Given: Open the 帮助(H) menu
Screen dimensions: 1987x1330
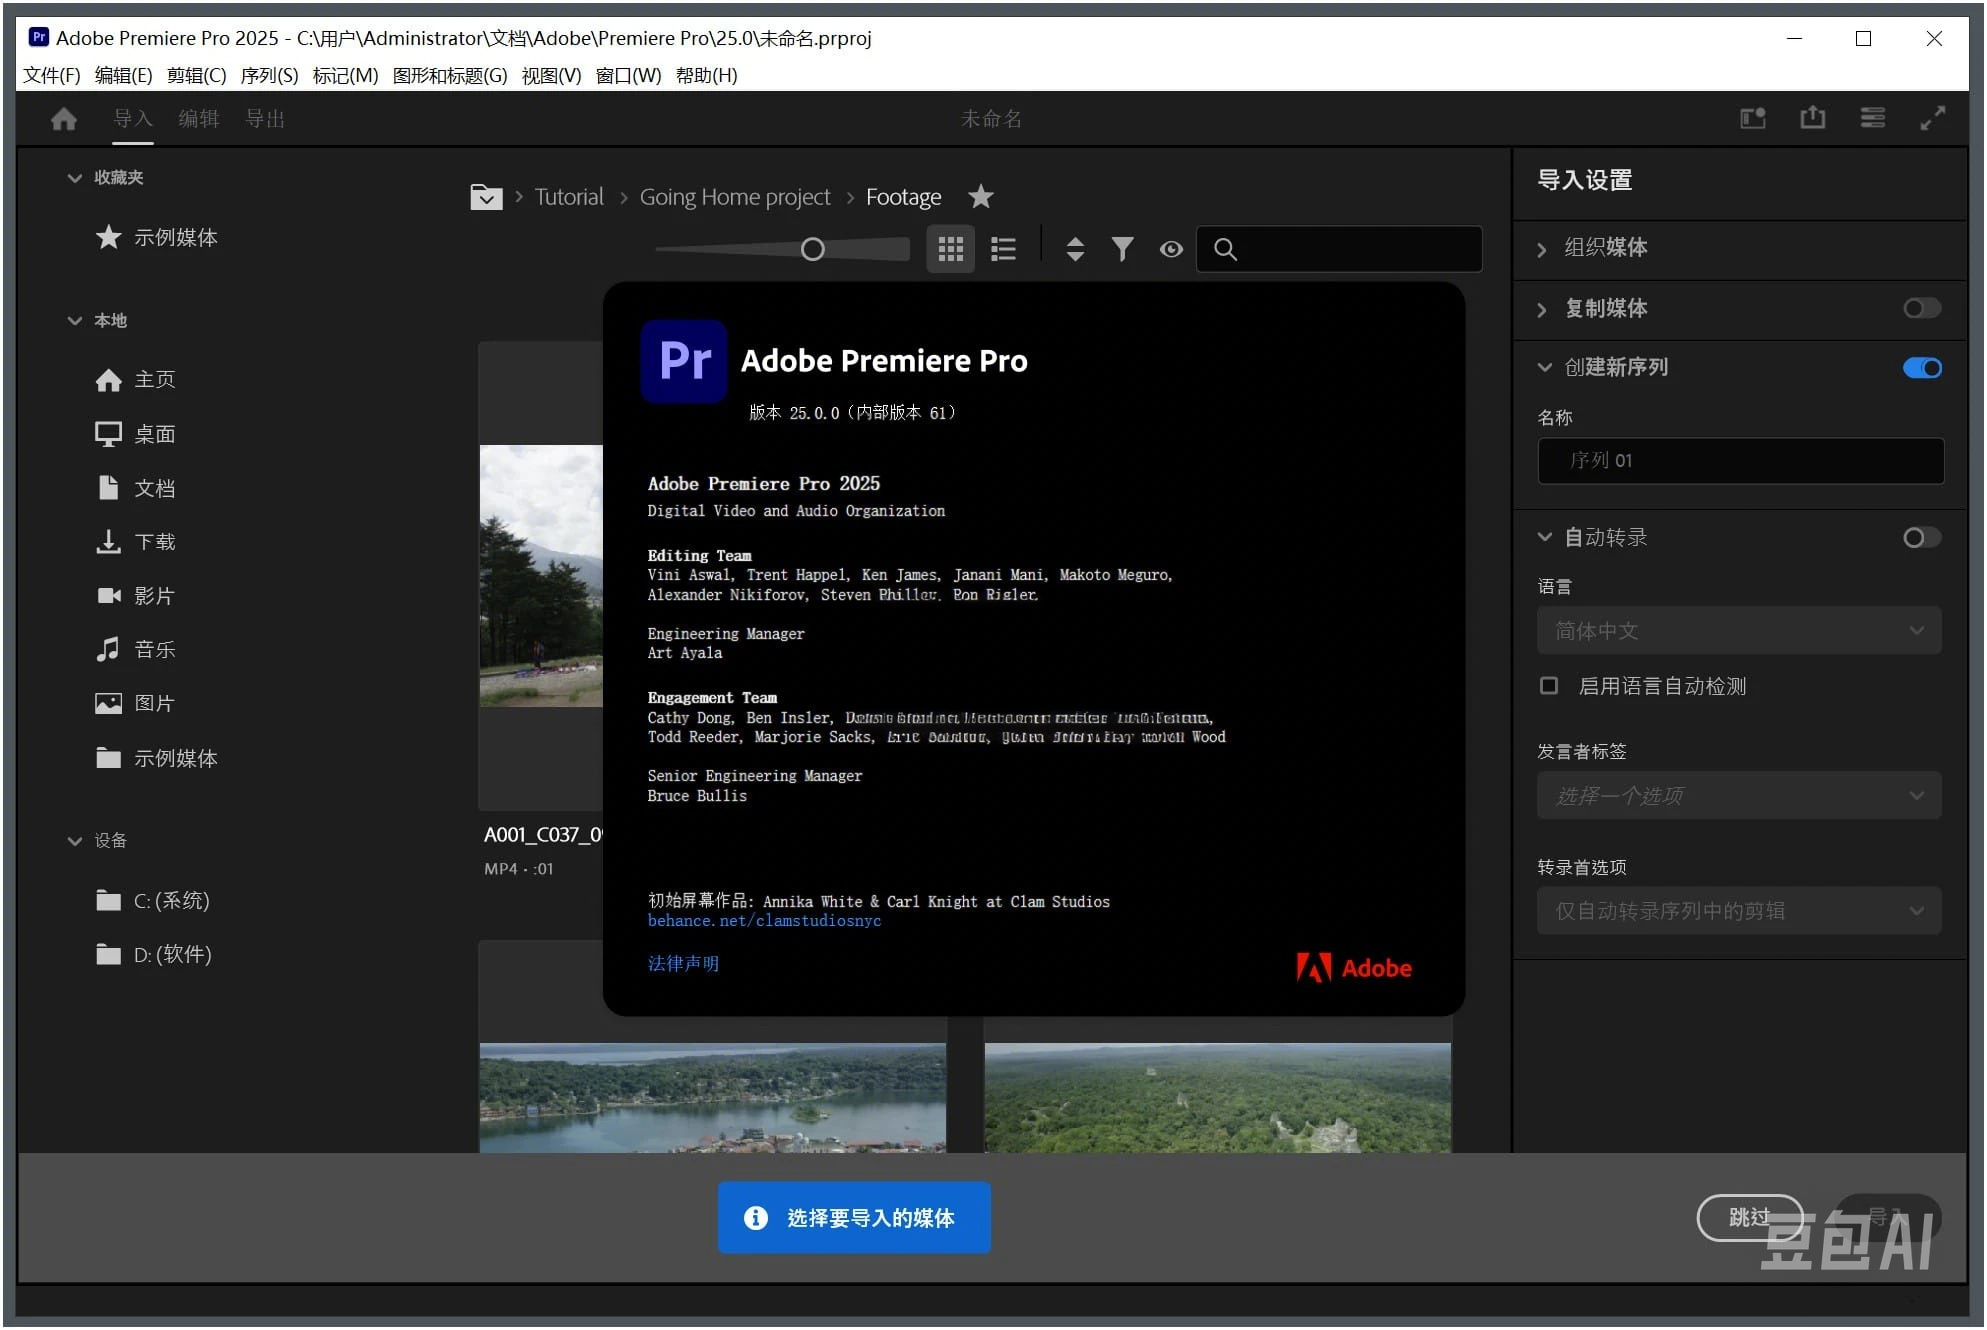Looking at the screenshot, I should (707, 75).
